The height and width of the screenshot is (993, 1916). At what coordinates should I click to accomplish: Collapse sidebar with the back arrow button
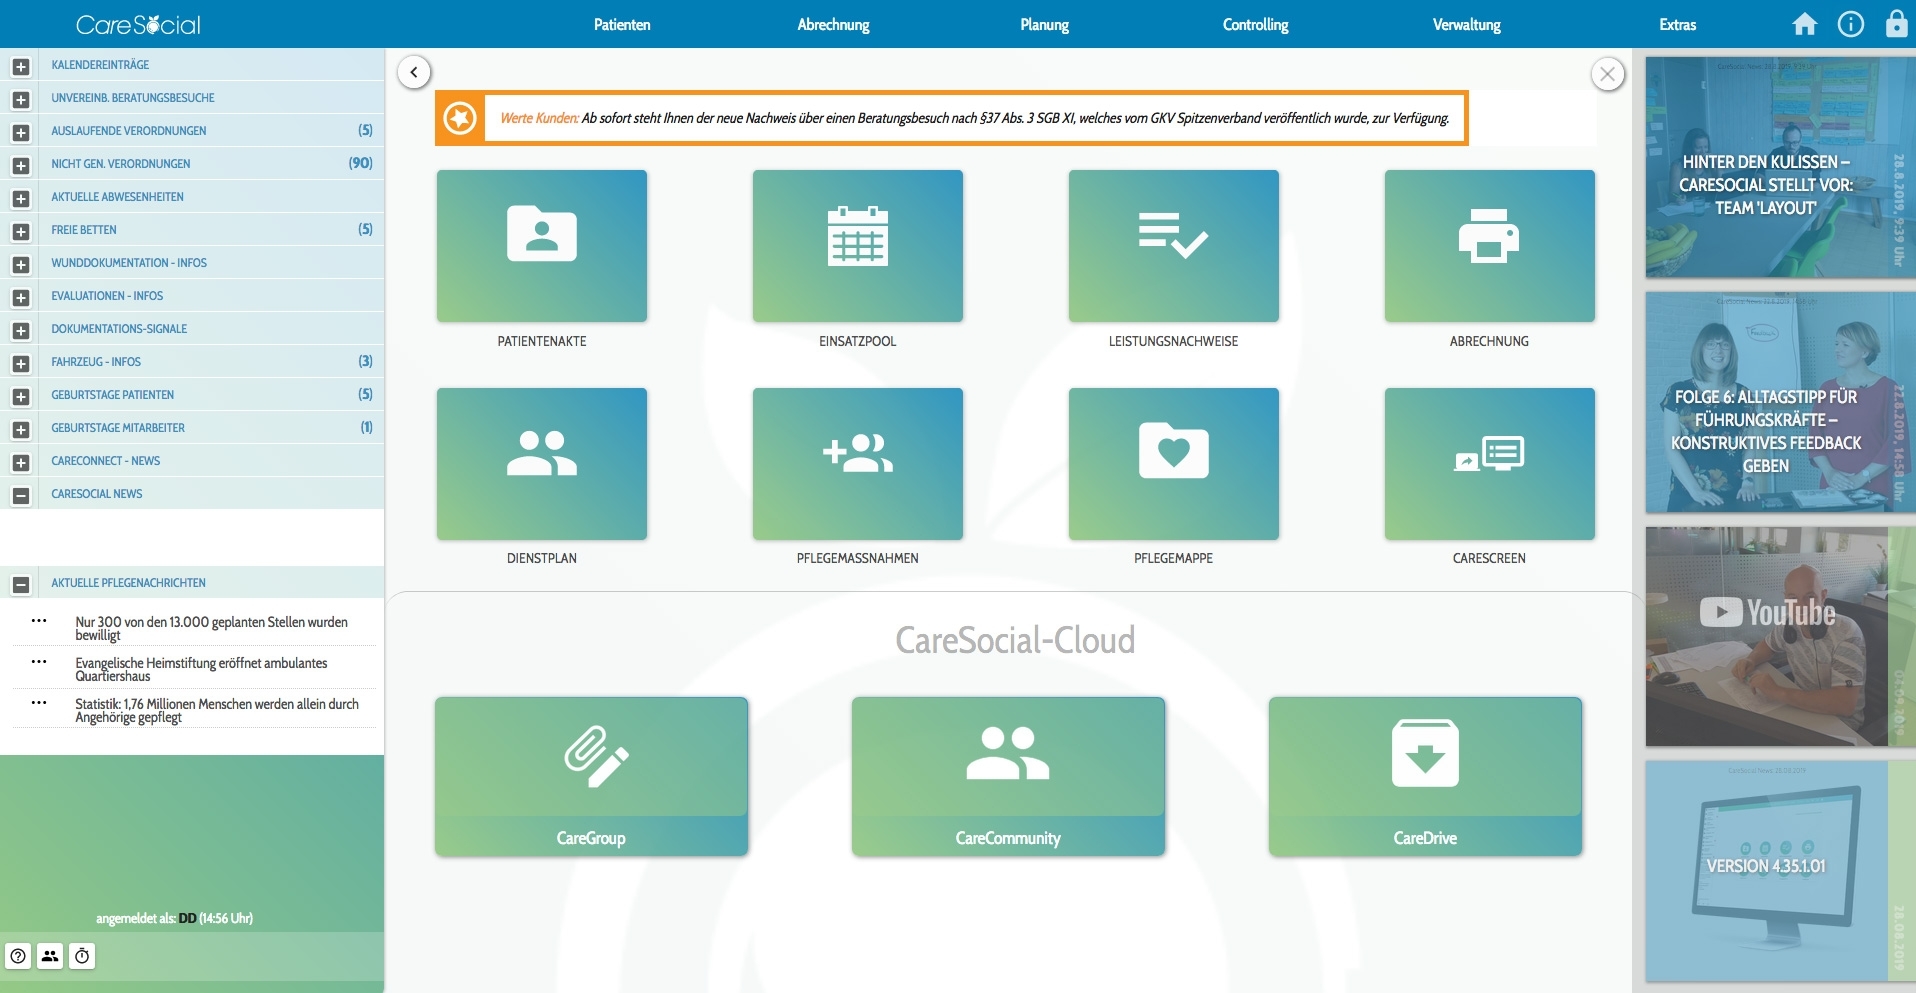414,72
